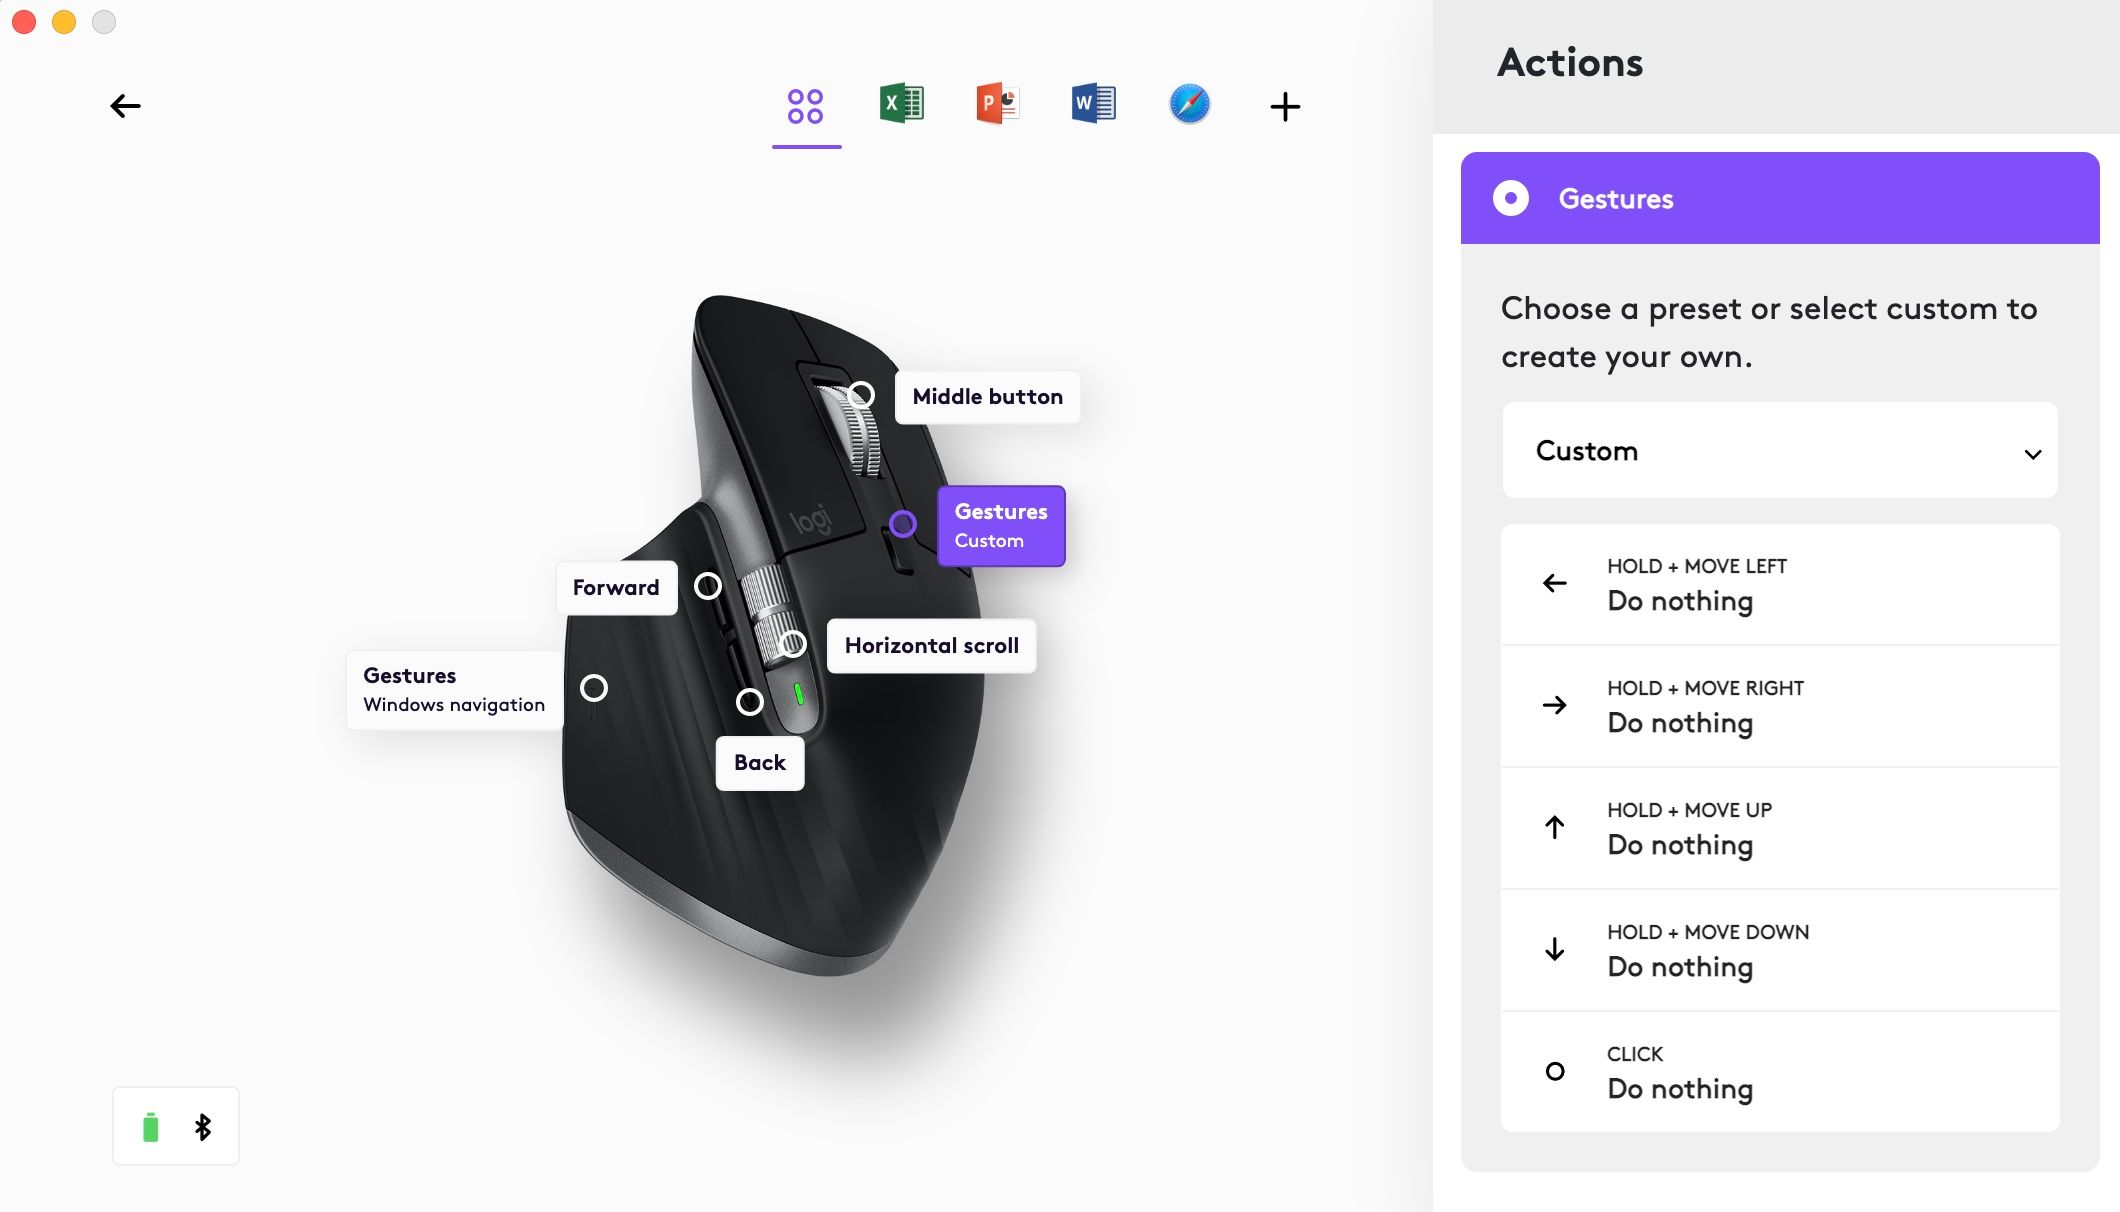Open the Forward button label
Image resolution: width=2120 pixels, height=1212 pixels.
(613, 586)
